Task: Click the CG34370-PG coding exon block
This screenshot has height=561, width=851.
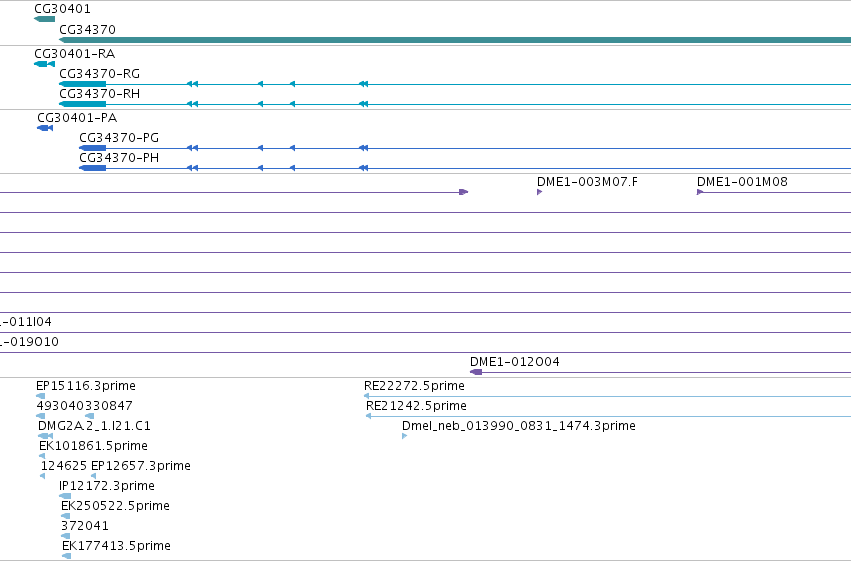Action: pos(93,148)
